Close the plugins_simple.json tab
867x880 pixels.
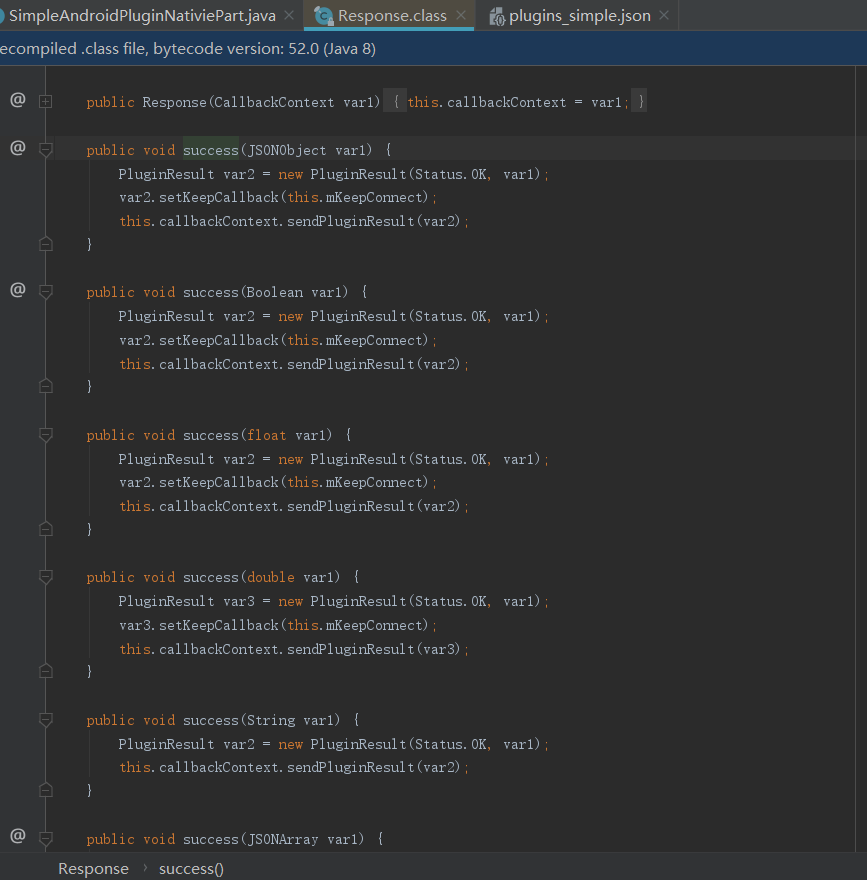click(x=664, y=16)
